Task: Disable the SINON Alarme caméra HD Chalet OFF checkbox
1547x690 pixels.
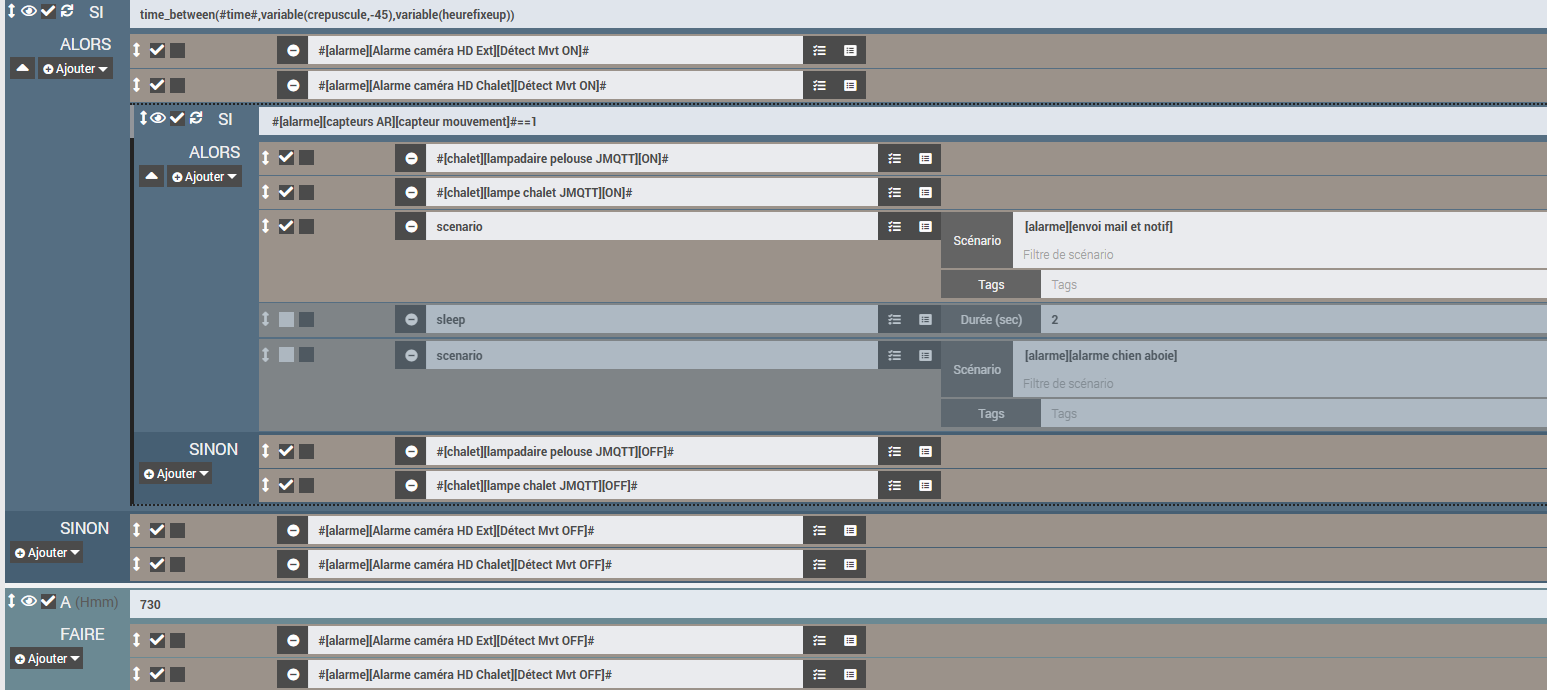Action: [x=157, y=564]
